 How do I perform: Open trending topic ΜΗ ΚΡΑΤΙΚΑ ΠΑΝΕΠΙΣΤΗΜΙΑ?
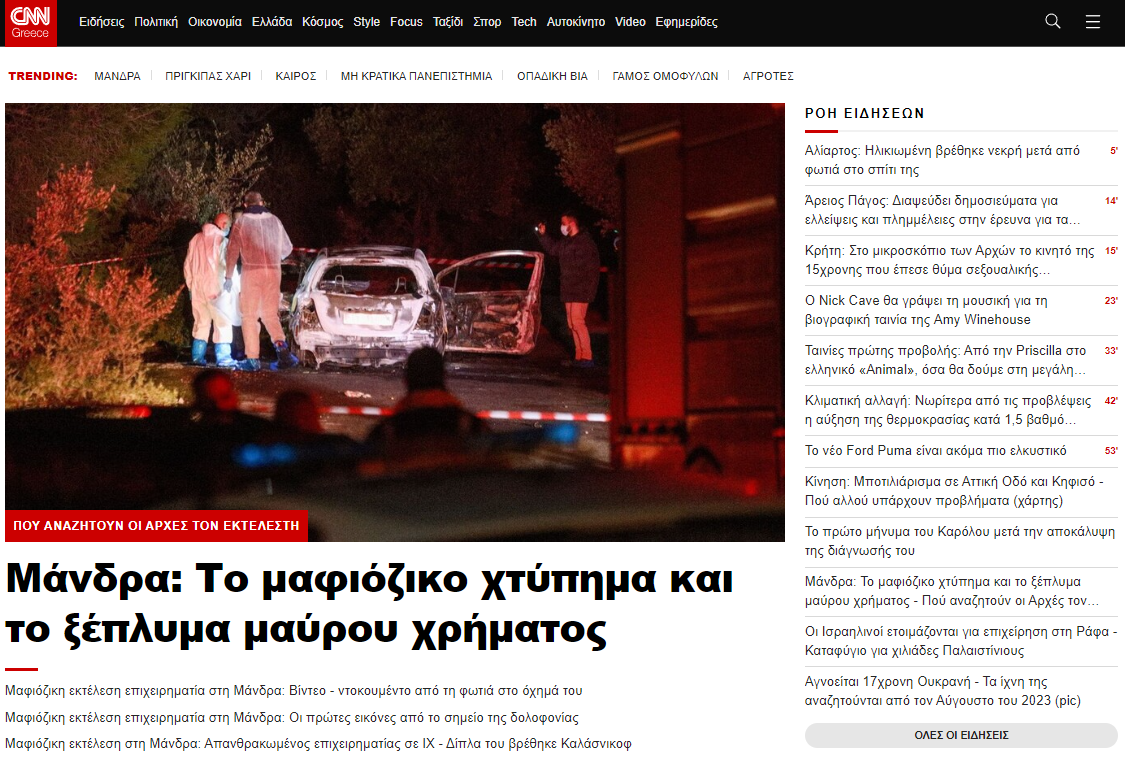416,76
